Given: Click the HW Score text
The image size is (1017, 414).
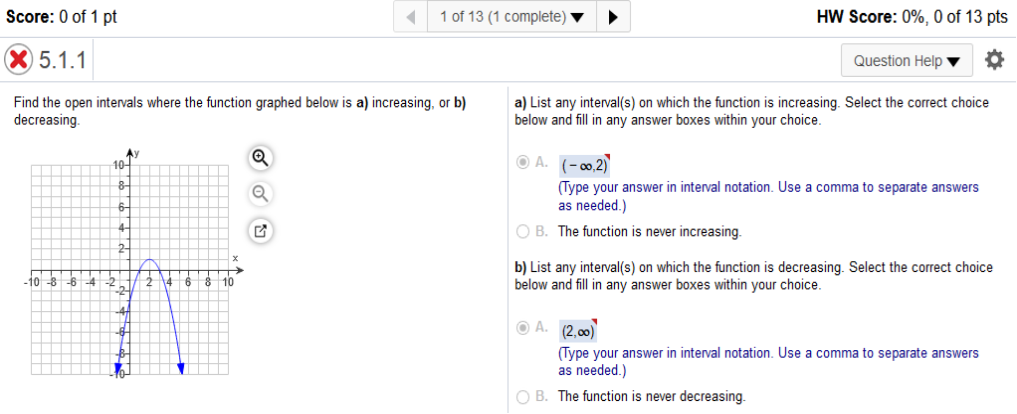Looking at the screenshot, I should click(913, 17).
